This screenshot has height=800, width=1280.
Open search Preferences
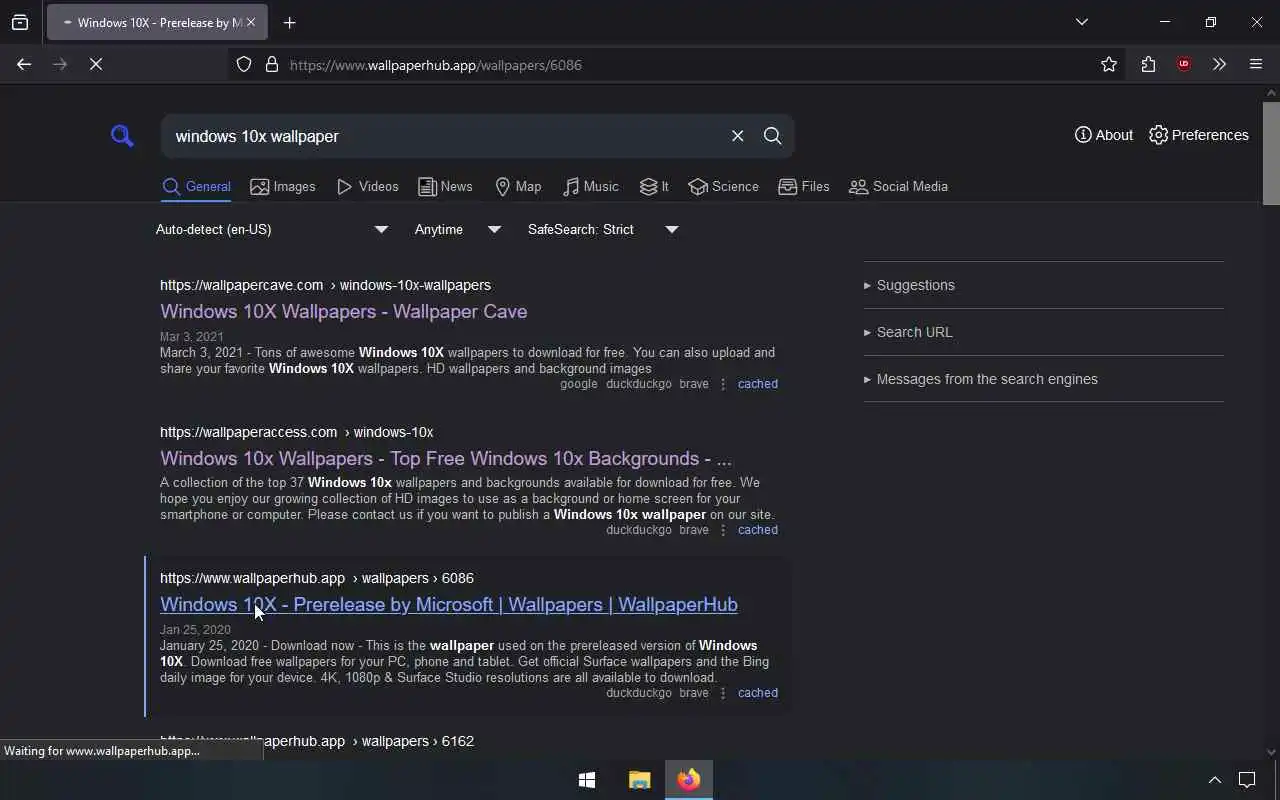pos(1199,135)
